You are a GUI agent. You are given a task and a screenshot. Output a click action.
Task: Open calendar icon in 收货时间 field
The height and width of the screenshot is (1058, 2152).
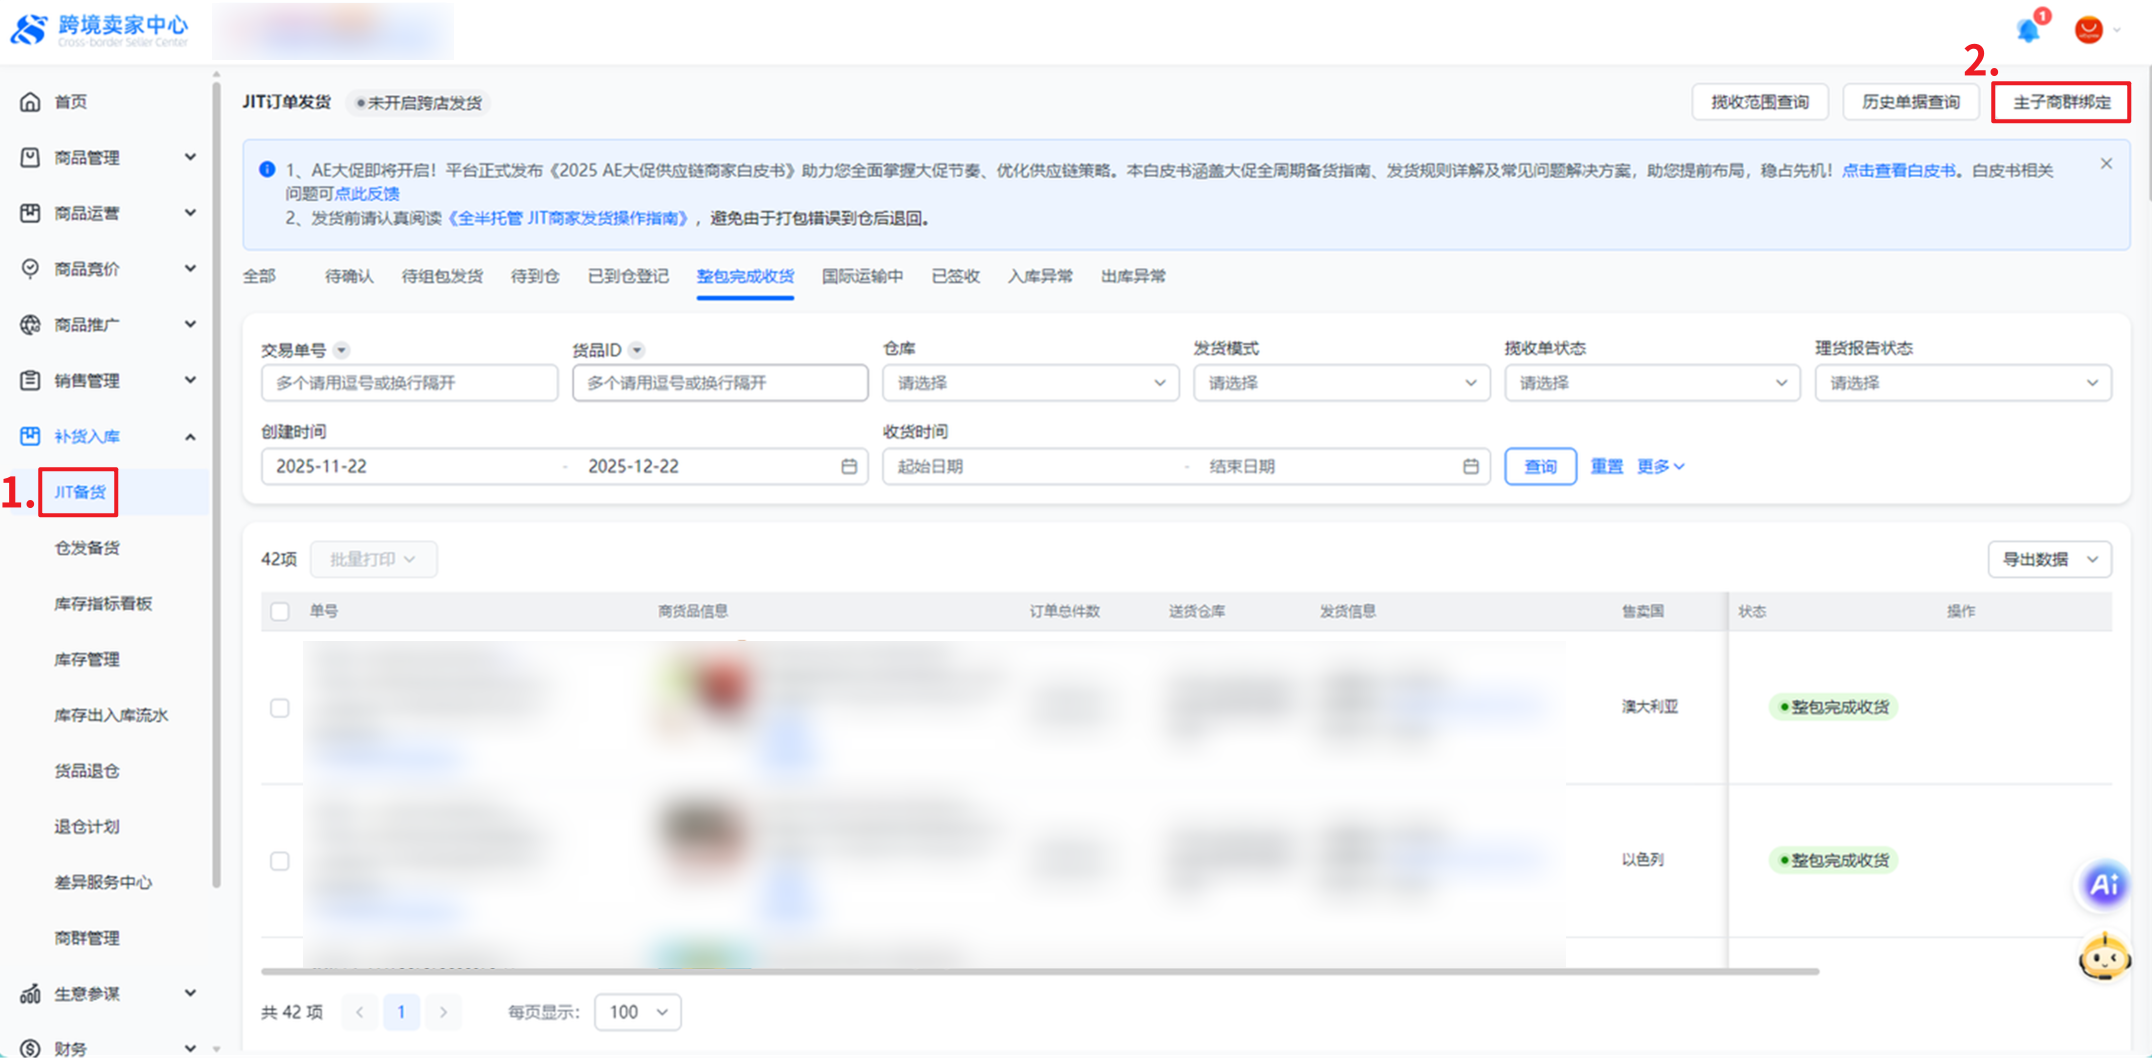(x=1470, y=466)
